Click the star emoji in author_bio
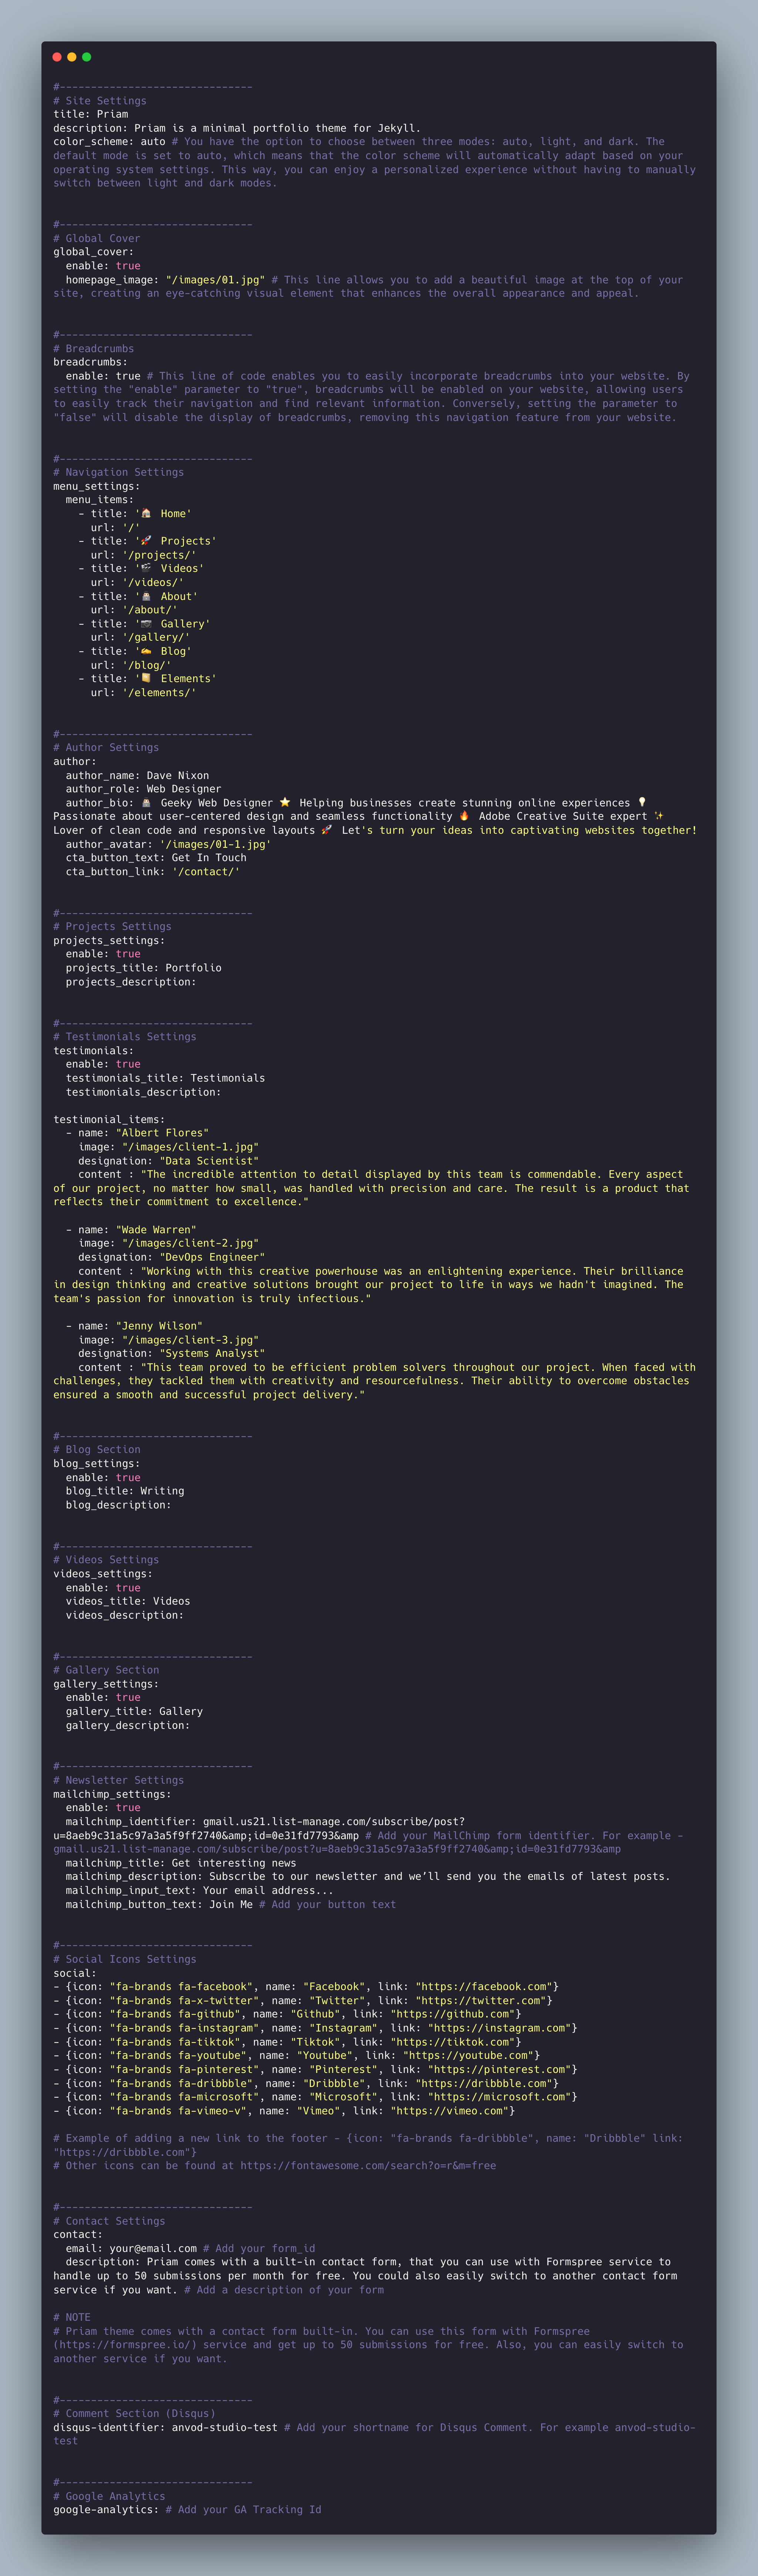This screenshot has width=758, height=2576. point(285,802)
